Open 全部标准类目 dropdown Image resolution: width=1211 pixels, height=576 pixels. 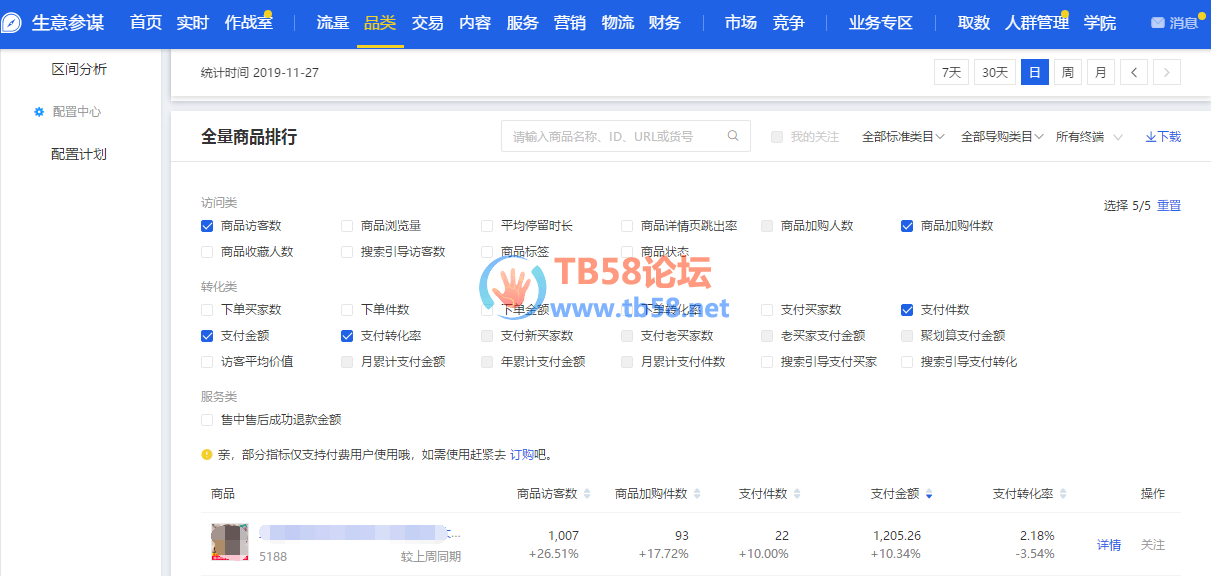pos(903,137)
